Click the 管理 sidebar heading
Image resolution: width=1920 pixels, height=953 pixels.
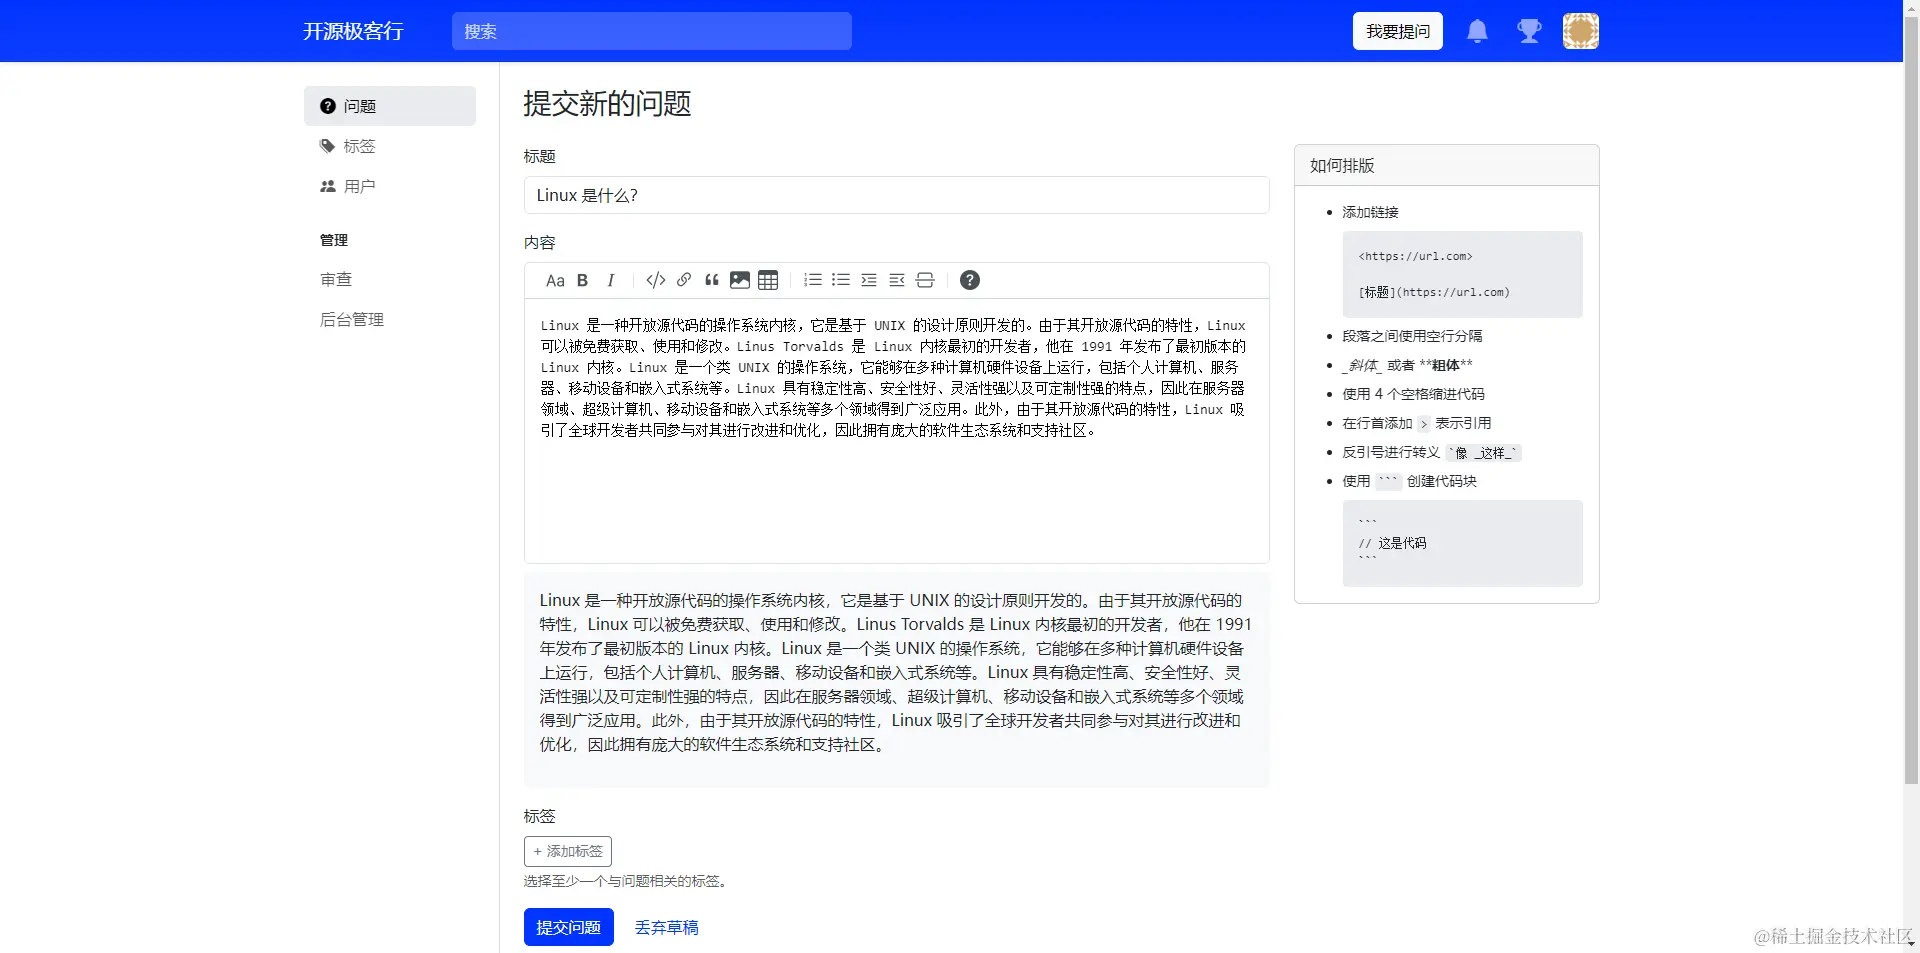[x=334, y=240]
